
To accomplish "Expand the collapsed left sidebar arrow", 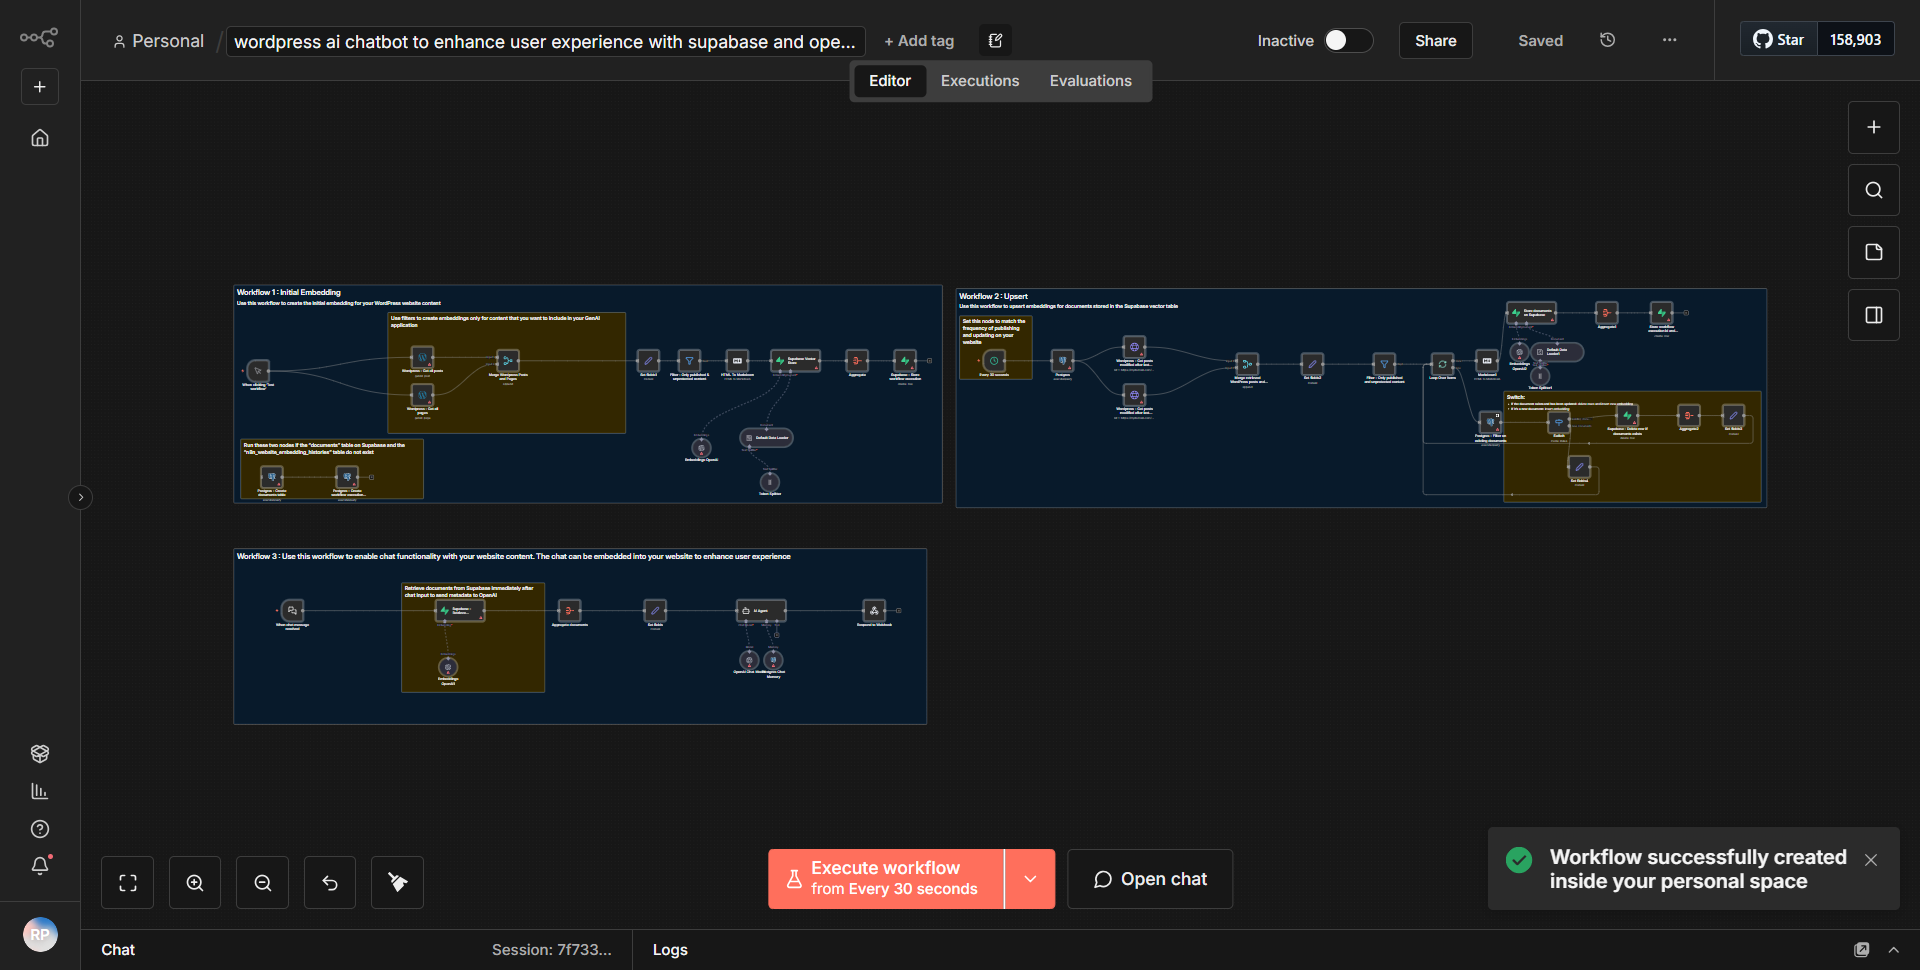I will (81, 497).
